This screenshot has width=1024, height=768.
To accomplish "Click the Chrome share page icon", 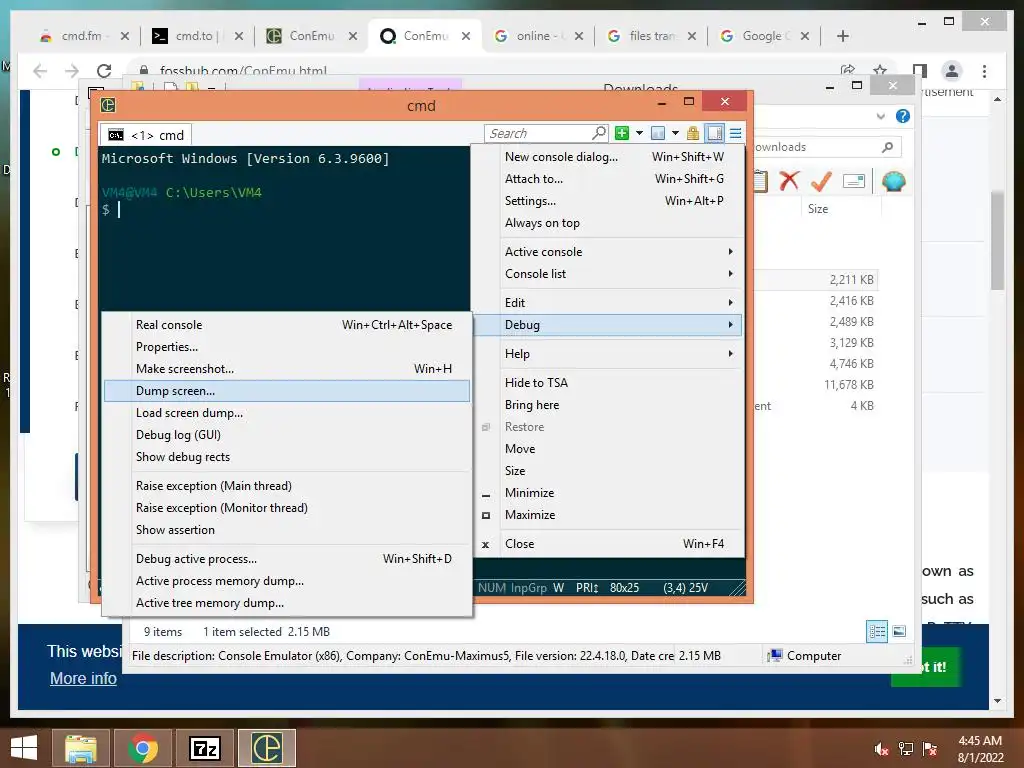I will (x=848, y=70).
